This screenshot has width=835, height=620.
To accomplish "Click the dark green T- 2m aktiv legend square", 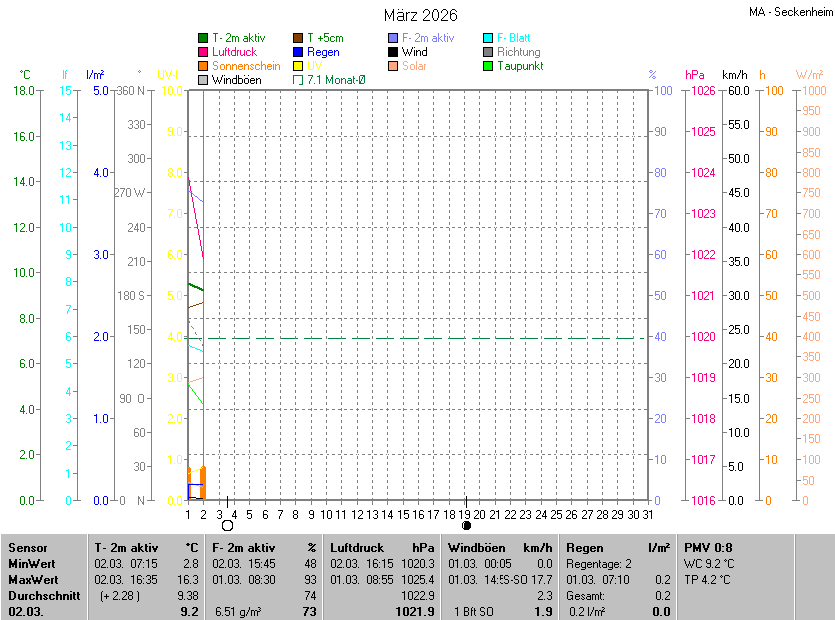I will 203,38.
